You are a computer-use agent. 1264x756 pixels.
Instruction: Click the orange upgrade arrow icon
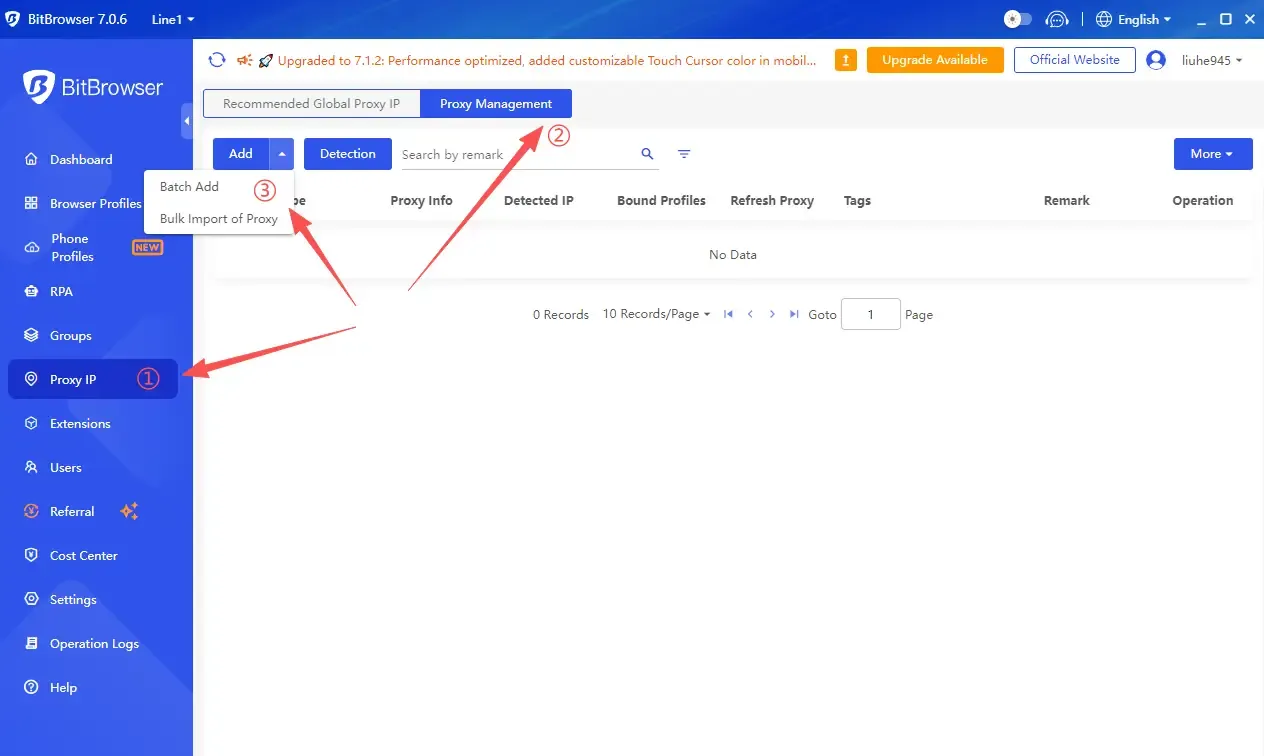pyautogui.click(x=845, y=60)
